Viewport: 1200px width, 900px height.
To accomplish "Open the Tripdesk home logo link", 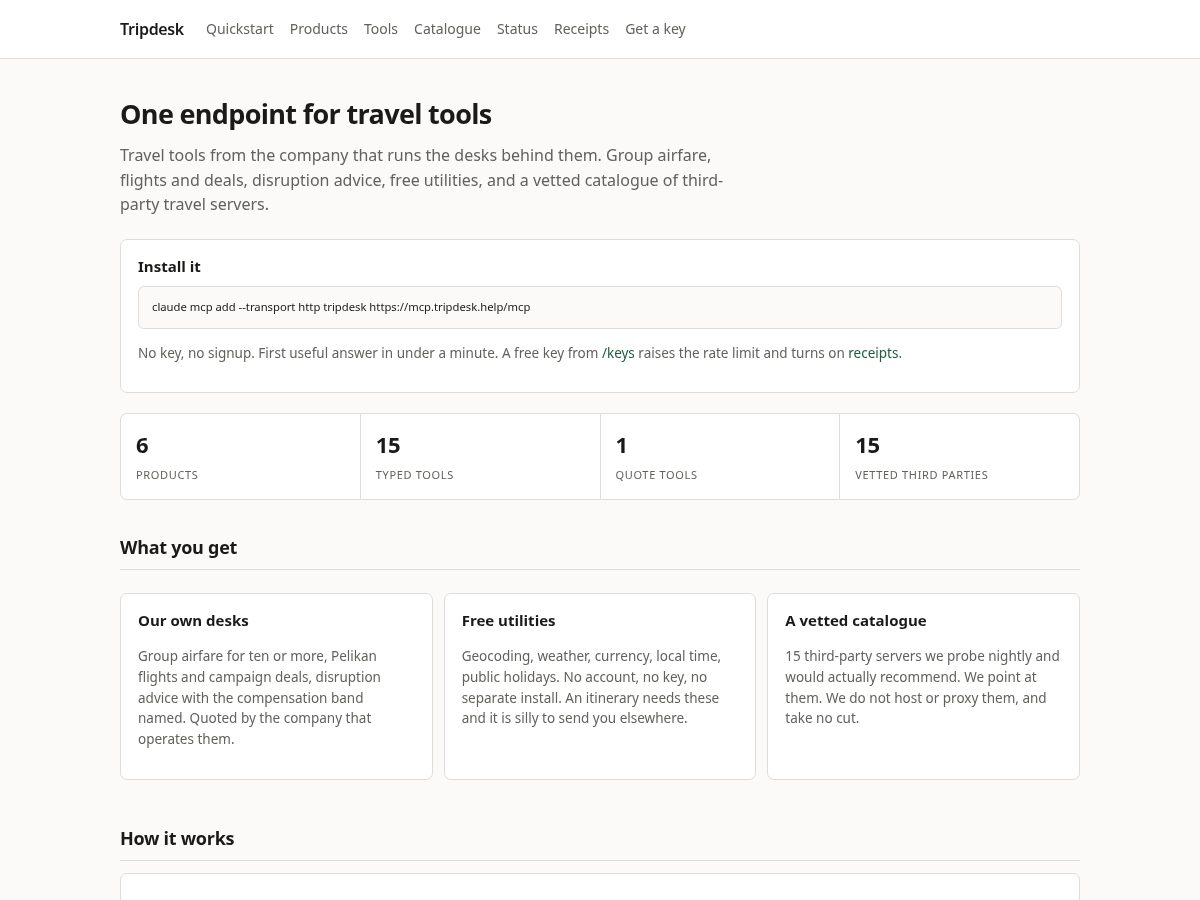I will (x=152, y=29).
